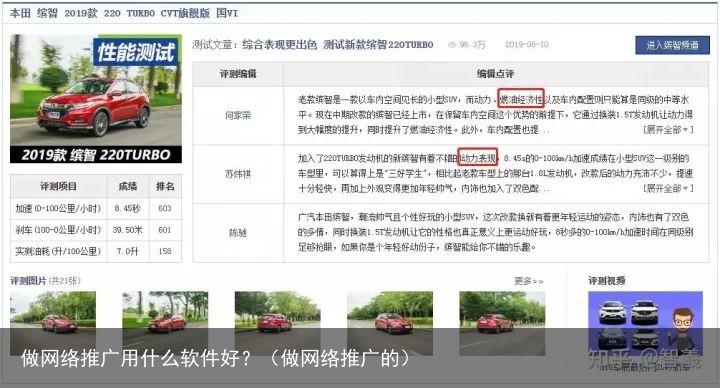Click the highlighted 燃油经济性 keyword

[521, 99]
